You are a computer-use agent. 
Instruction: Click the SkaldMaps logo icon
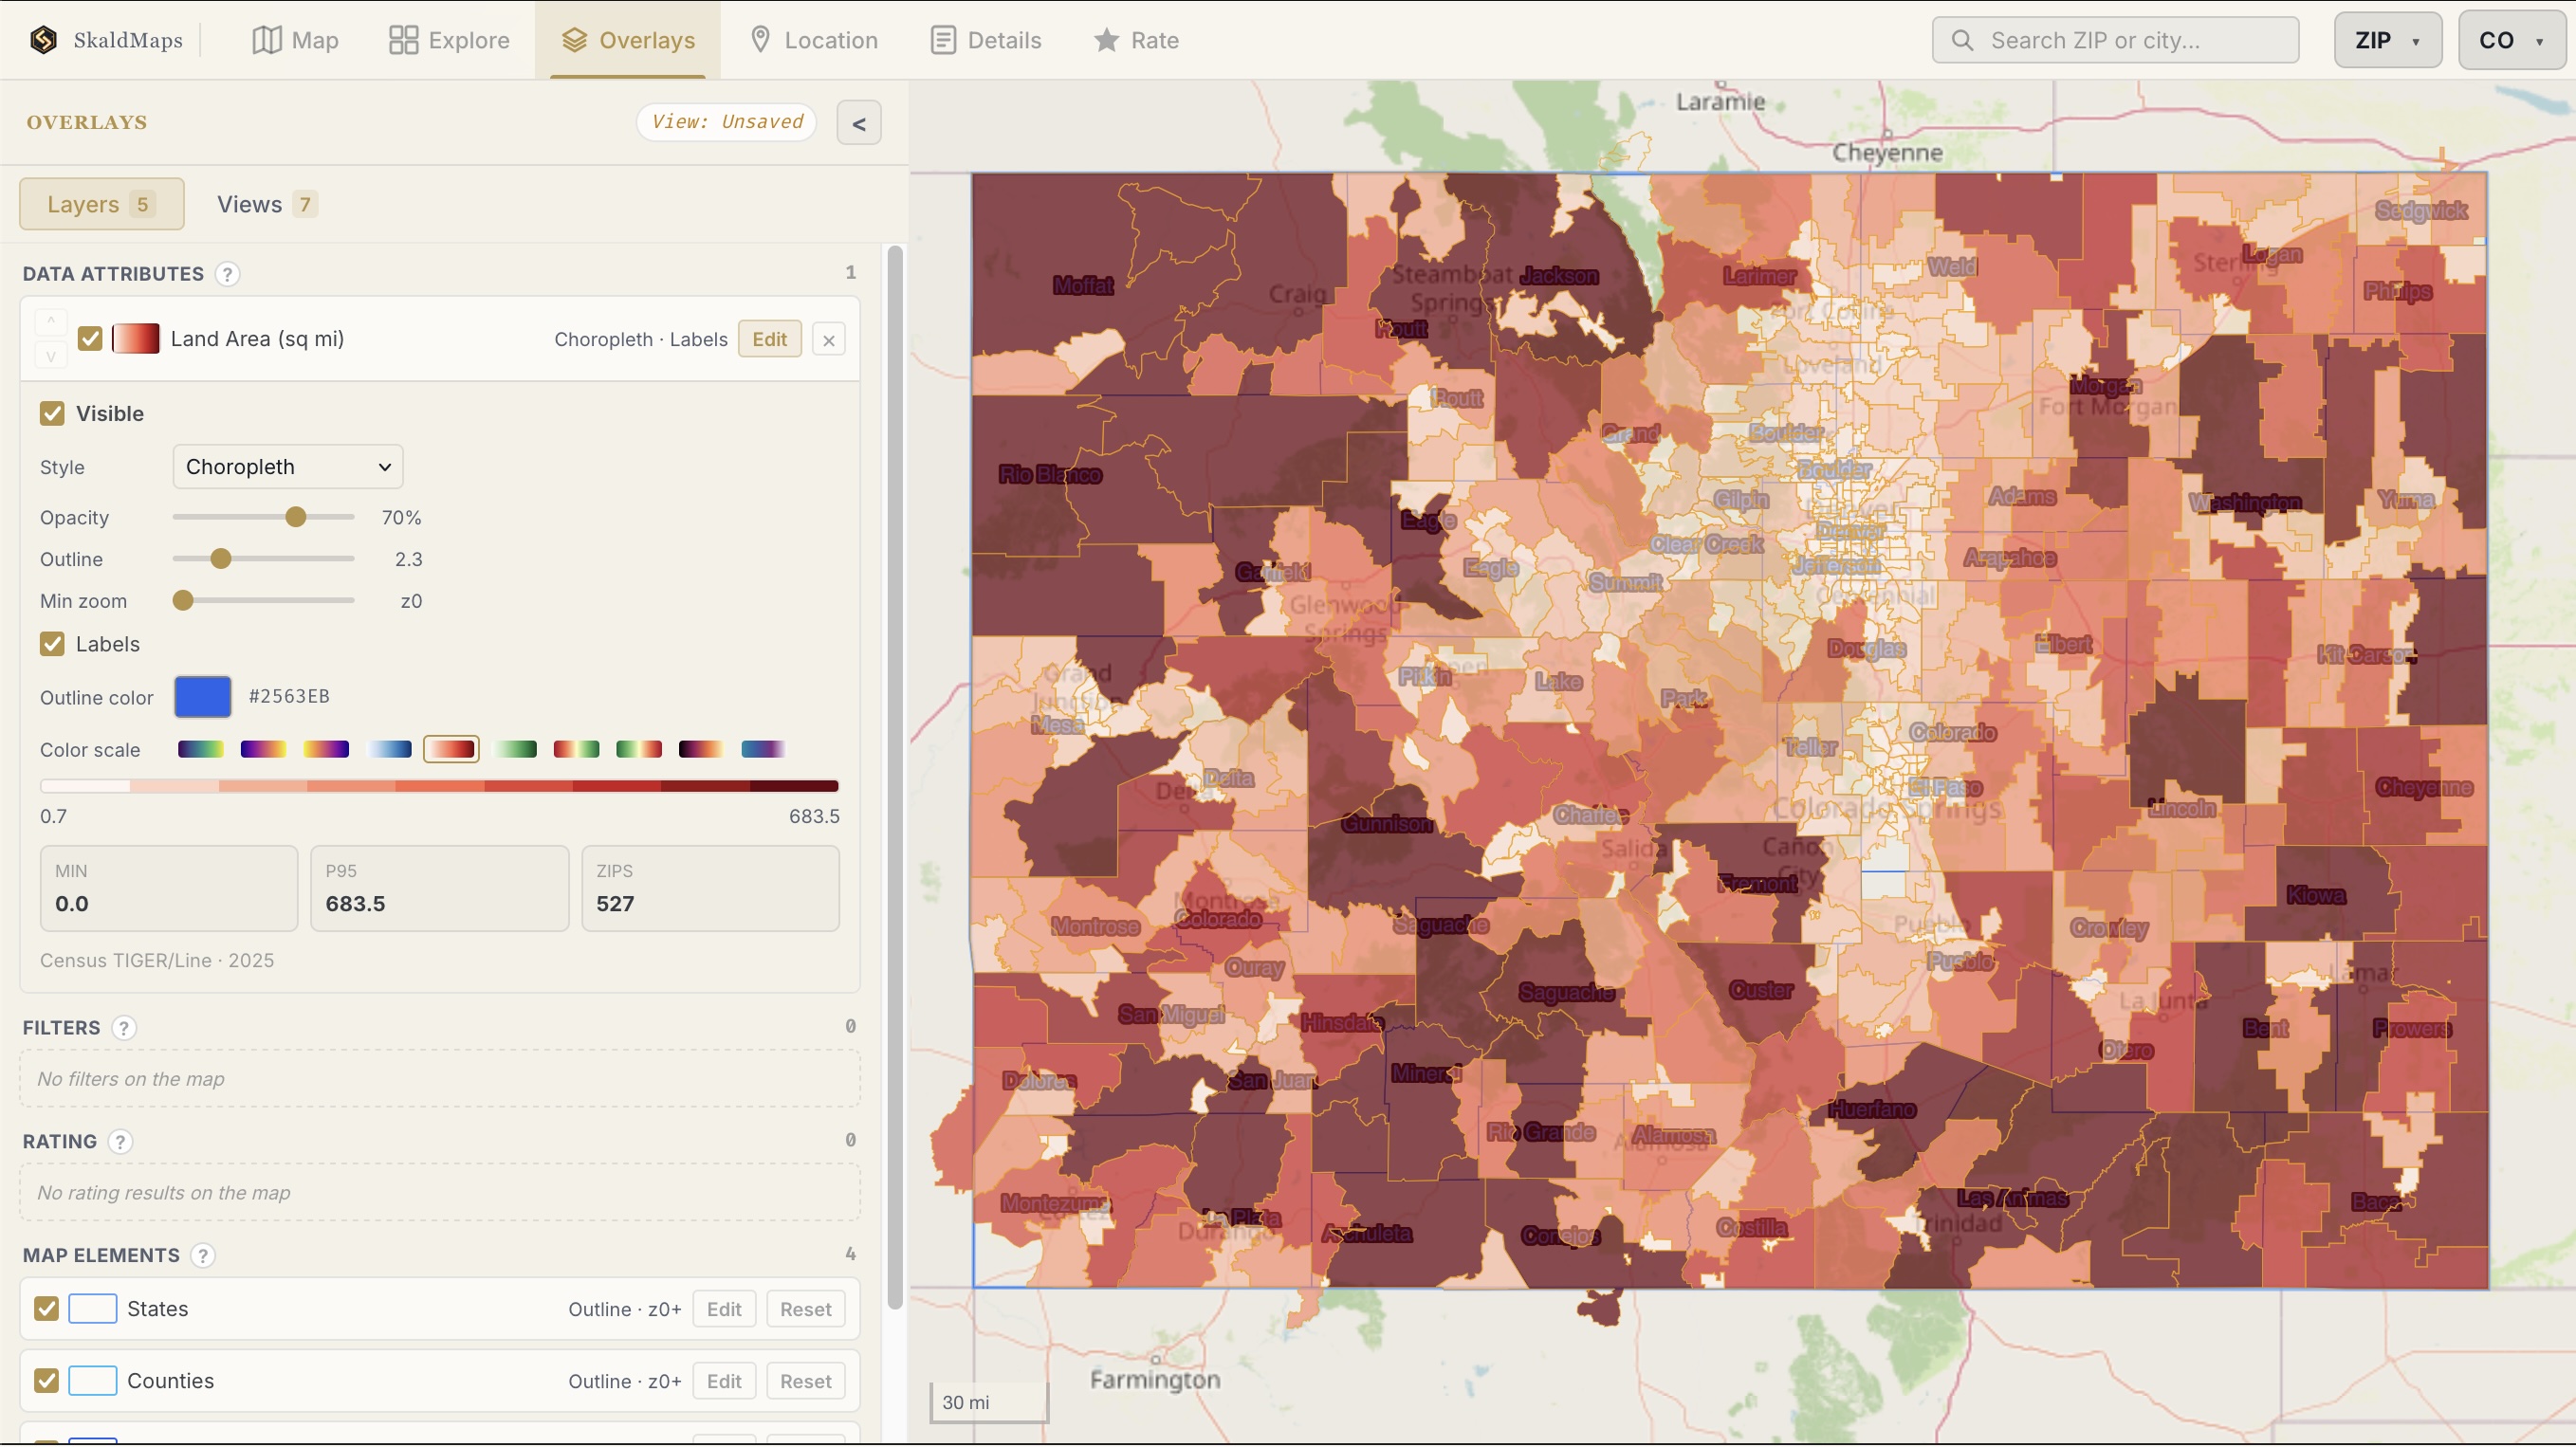pos(43,40)
